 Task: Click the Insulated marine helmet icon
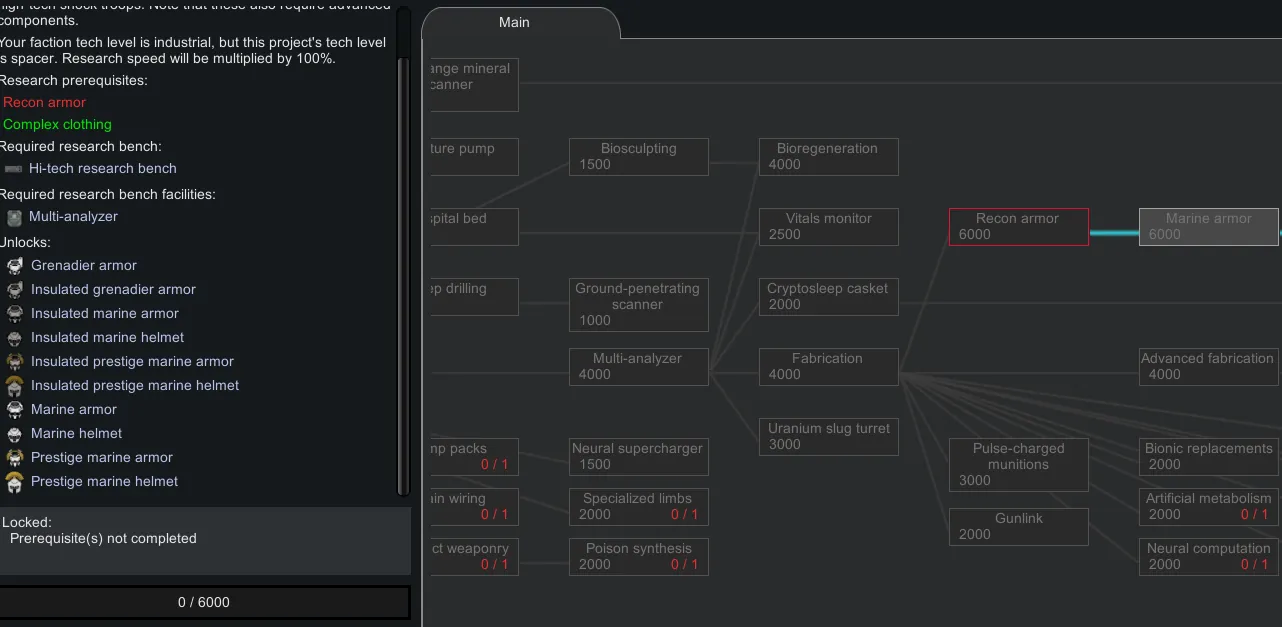tap(14, 338)
